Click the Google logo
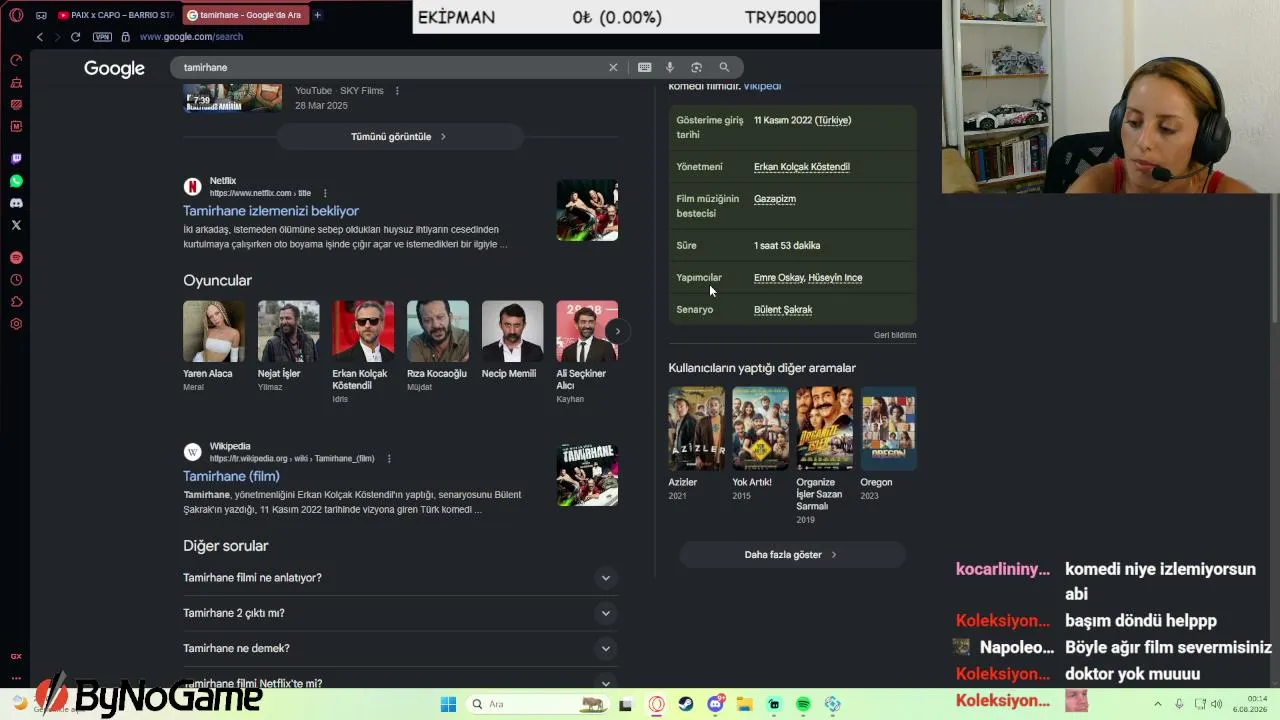The height and width of the screenshot is (720, 1280). pyautogui.click(x=114, y=68)
